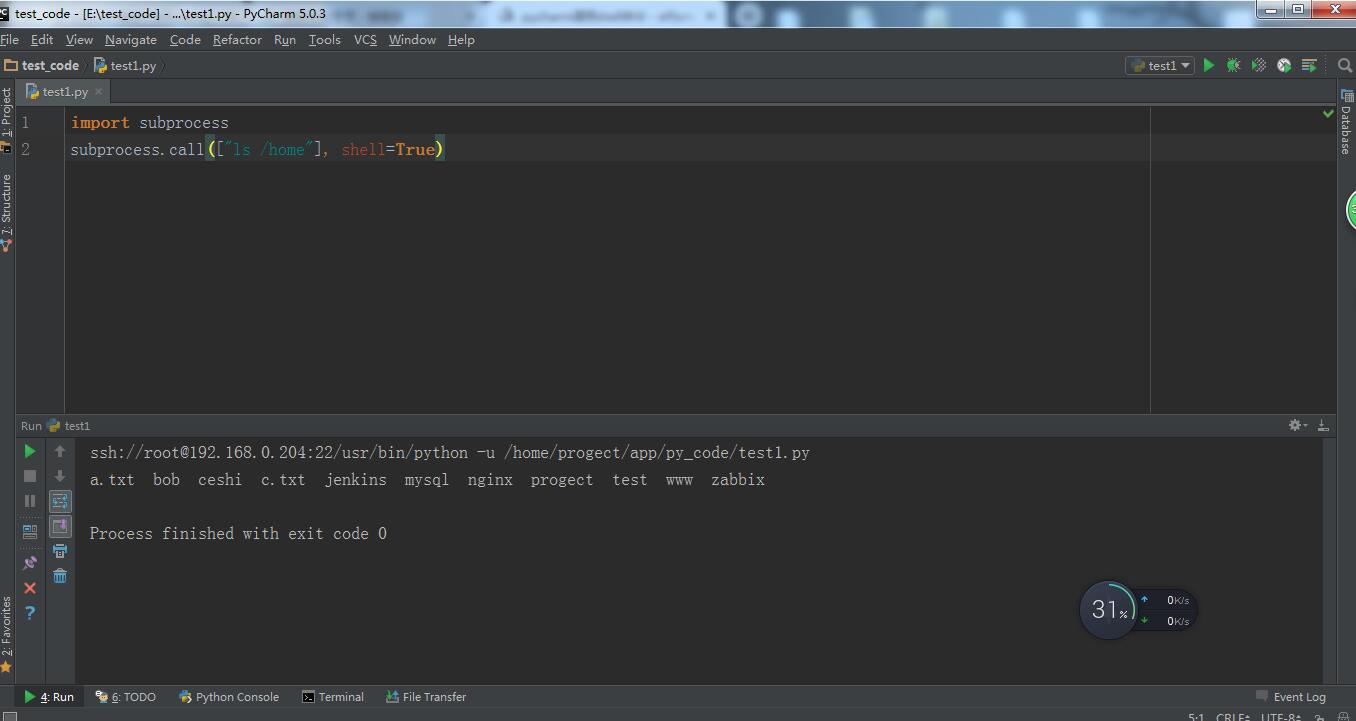This screenshot has height=721, width=1356.
Task: Open the Terminal tool window
Action: click(x=333, y=697)
